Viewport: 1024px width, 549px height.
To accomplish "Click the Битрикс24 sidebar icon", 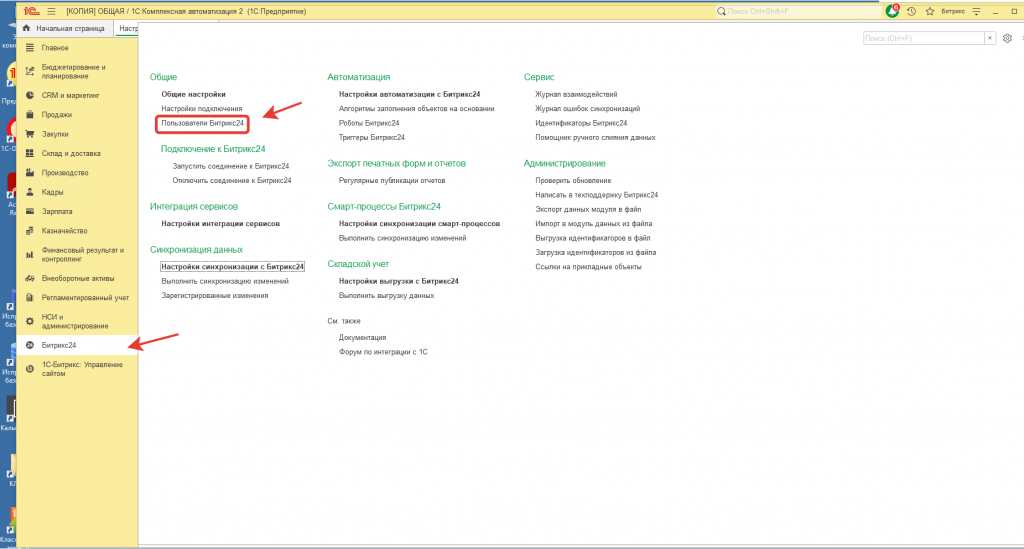I will click(29, 345).
